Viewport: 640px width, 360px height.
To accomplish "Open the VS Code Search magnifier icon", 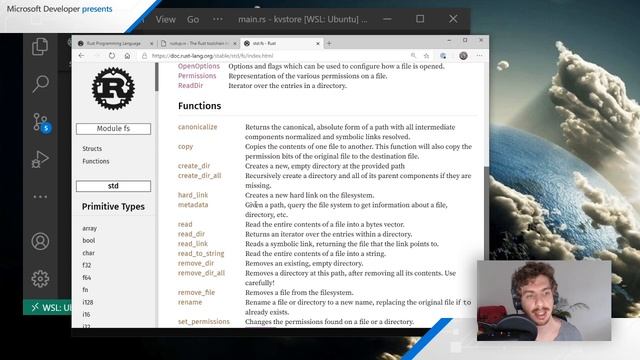I will point(40,84).
